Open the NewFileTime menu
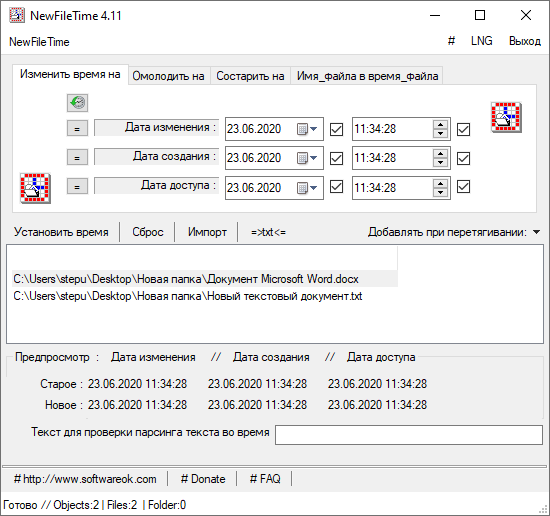This screenshot has width=550, height=516. (39, 42)
